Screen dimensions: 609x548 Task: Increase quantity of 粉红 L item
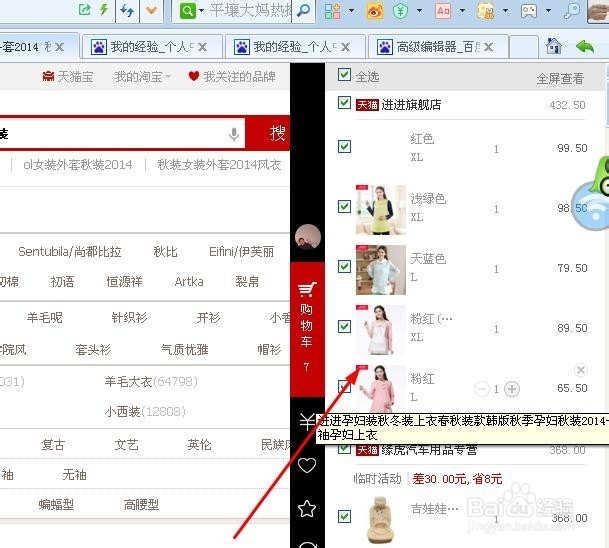click(x=512, y=389)
